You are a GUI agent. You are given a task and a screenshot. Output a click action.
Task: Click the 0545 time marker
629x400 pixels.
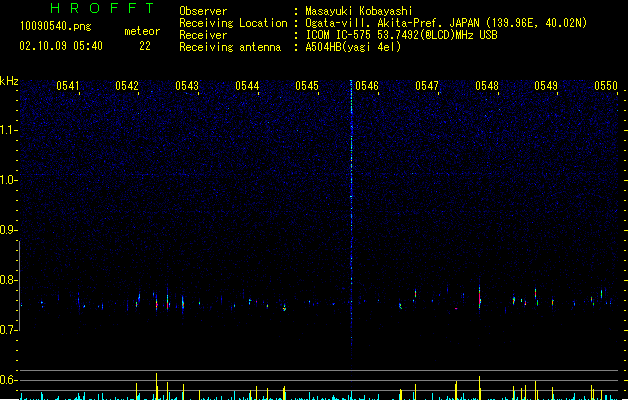point(307,86)
